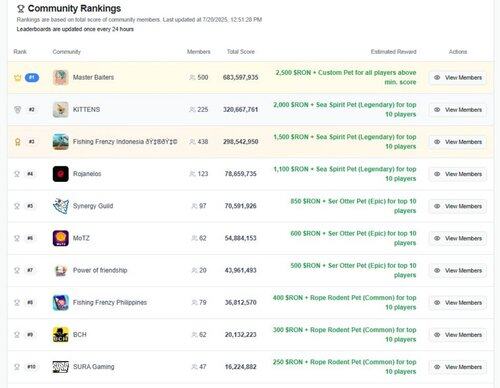Open the Fishing Frenzy Philippines avatar
Viewport: 500px width, 388px height.
(x=61, y=303)
